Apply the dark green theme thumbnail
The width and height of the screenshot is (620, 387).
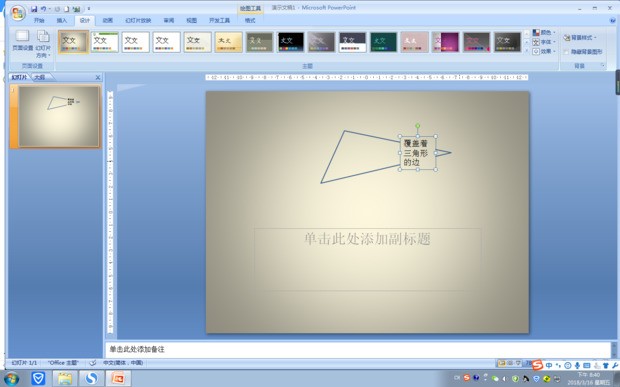[x=384, y=42]
